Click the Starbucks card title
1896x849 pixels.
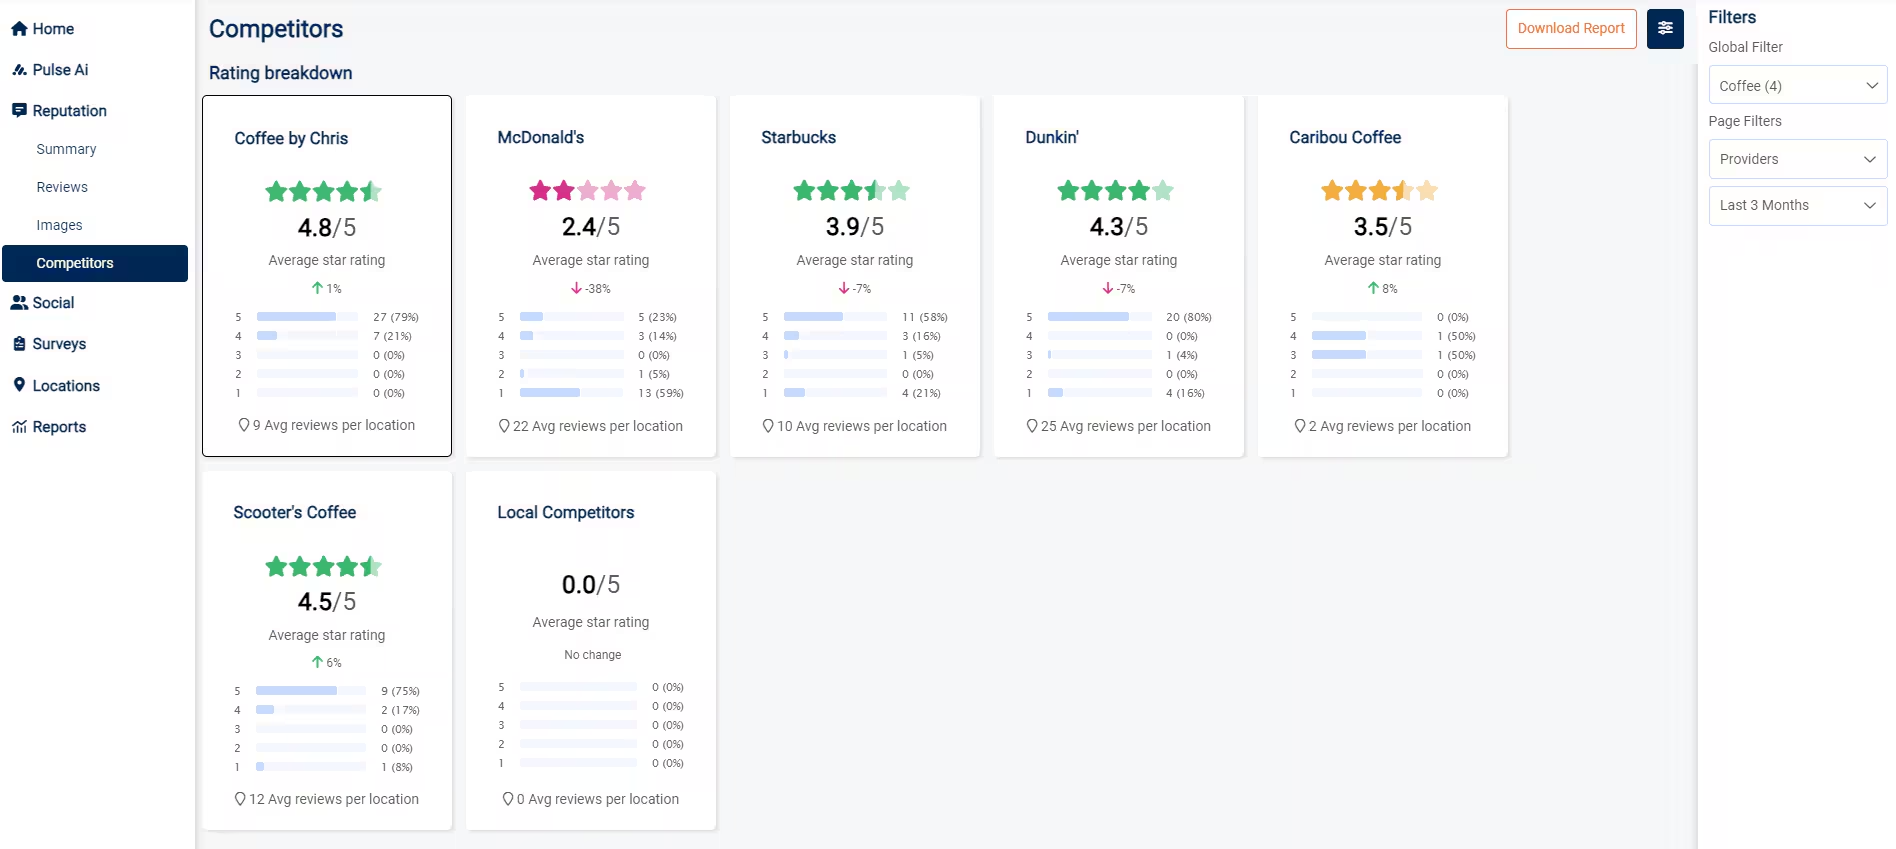tap(799, 137)
